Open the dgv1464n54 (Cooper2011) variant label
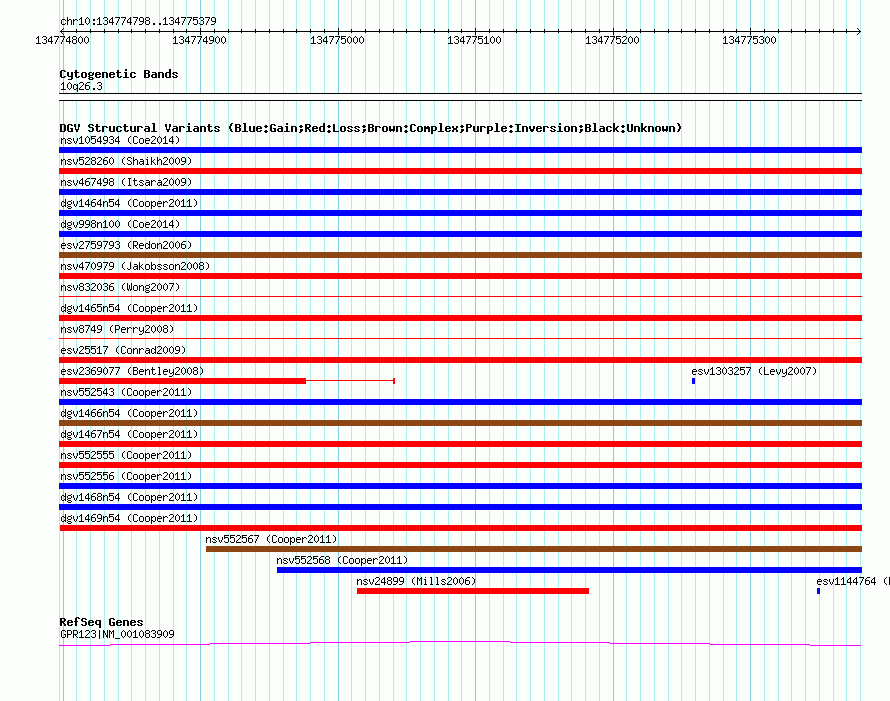Image resolution: width=890 pixels, height=701 pixels. coord(129,203)
